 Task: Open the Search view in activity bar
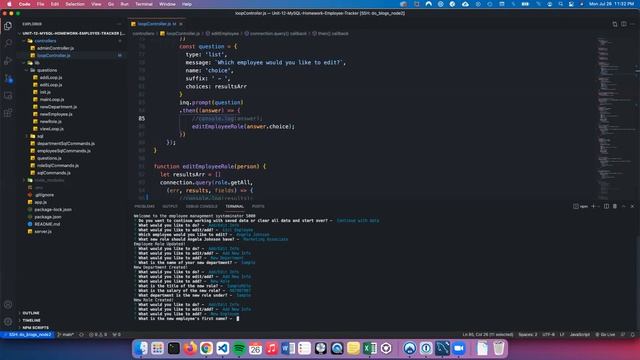tap(8, 43)
